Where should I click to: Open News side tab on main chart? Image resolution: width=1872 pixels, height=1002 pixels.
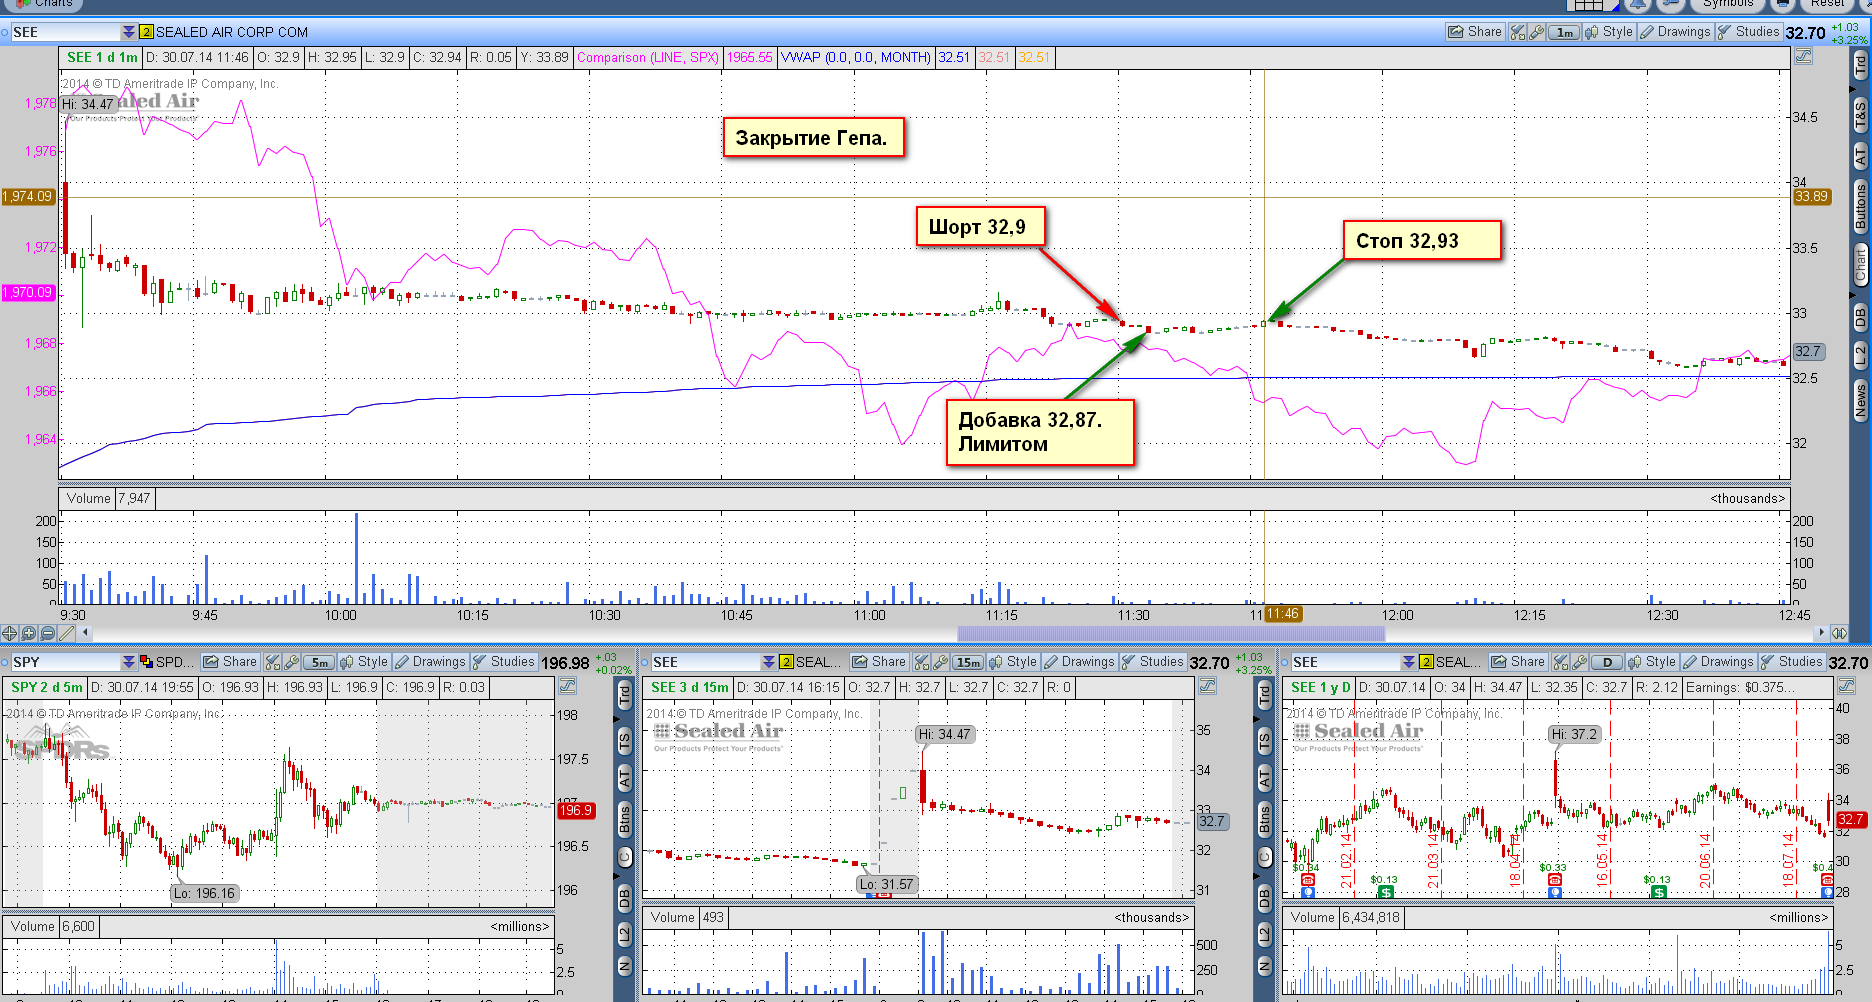(x=1860, y=399)
